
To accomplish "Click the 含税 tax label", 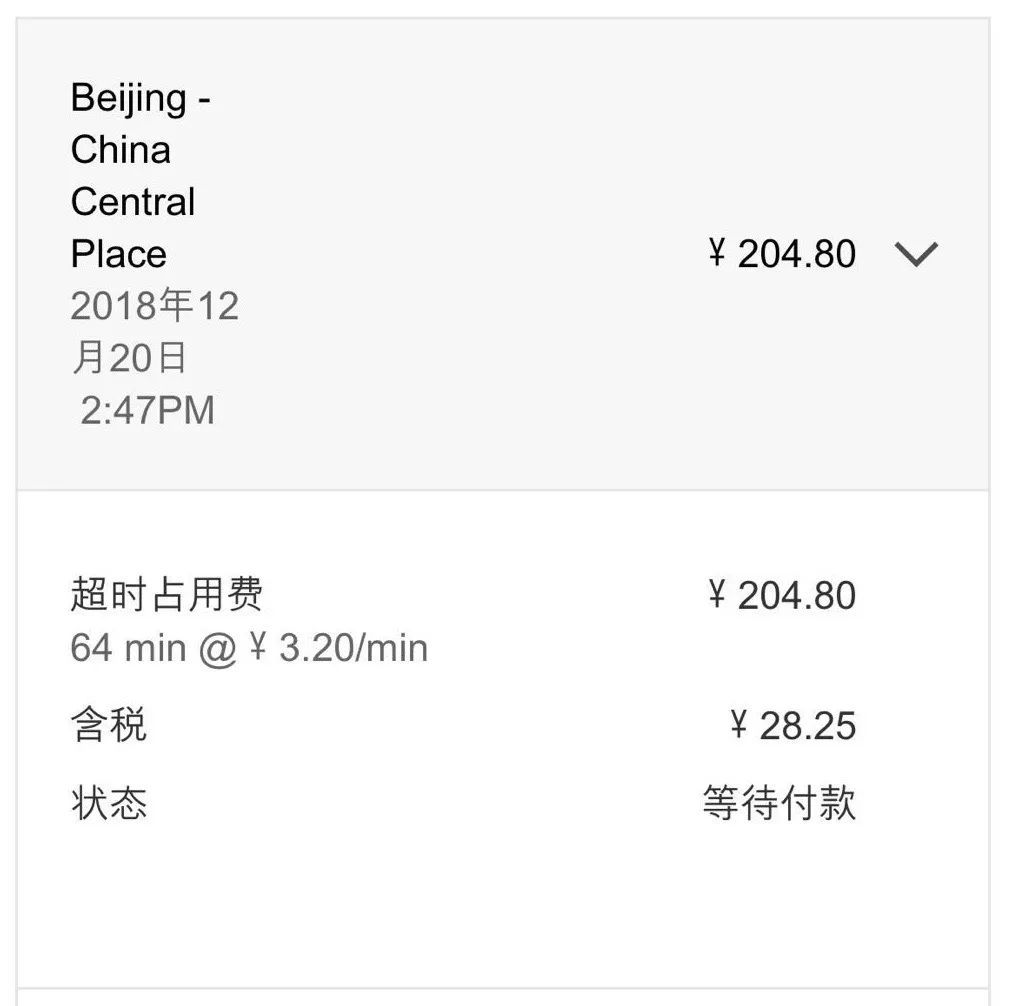I will click(x=109, y=725).
